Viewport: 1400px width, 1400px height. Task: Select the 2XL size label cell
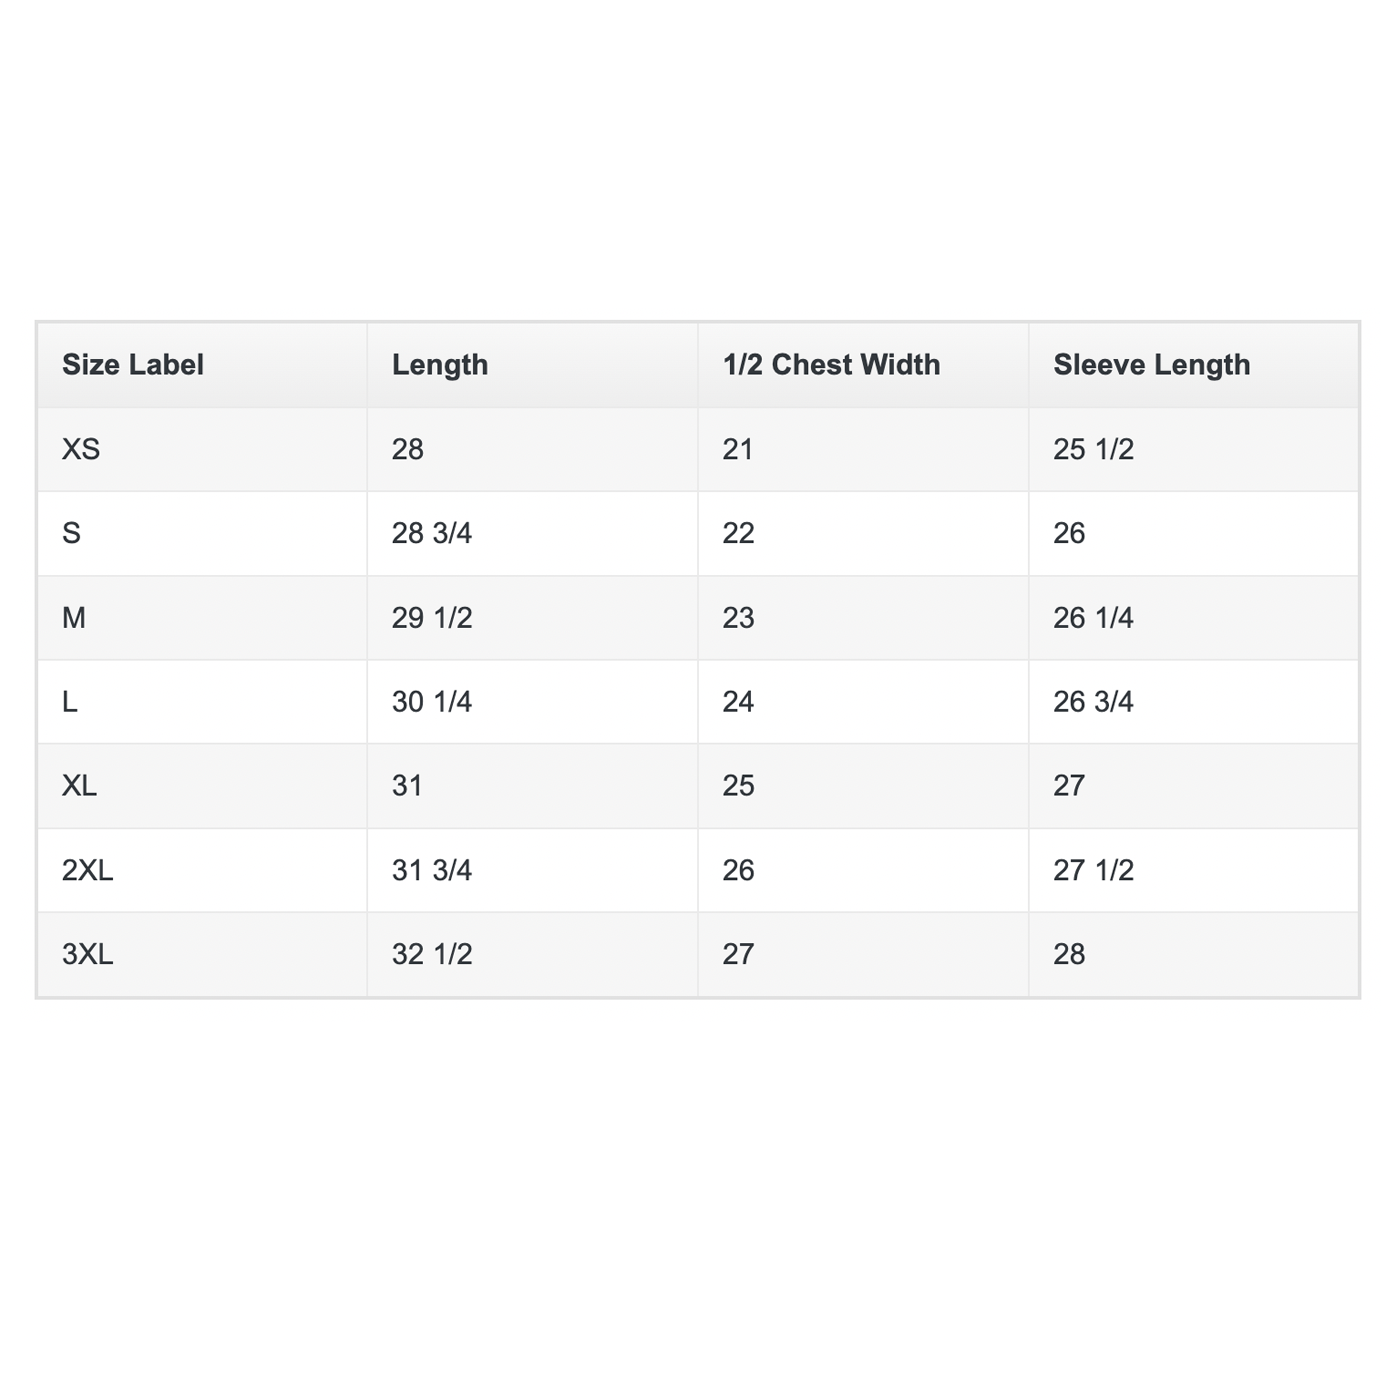click(88, 870)
